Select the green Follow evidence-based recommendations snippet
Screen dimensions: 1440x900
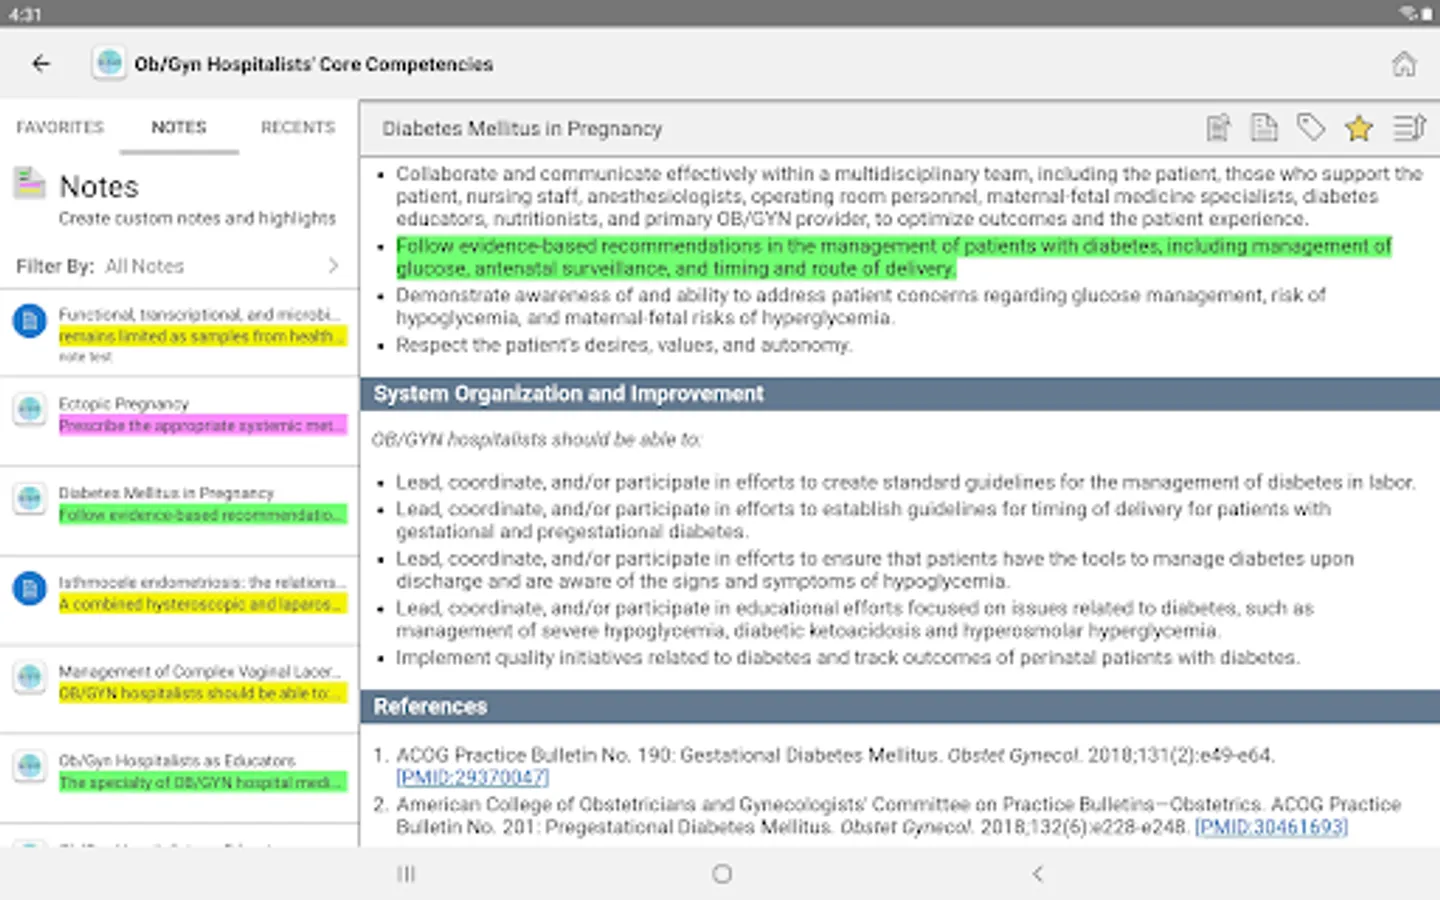pyautogui.click(x=203, y=515)
